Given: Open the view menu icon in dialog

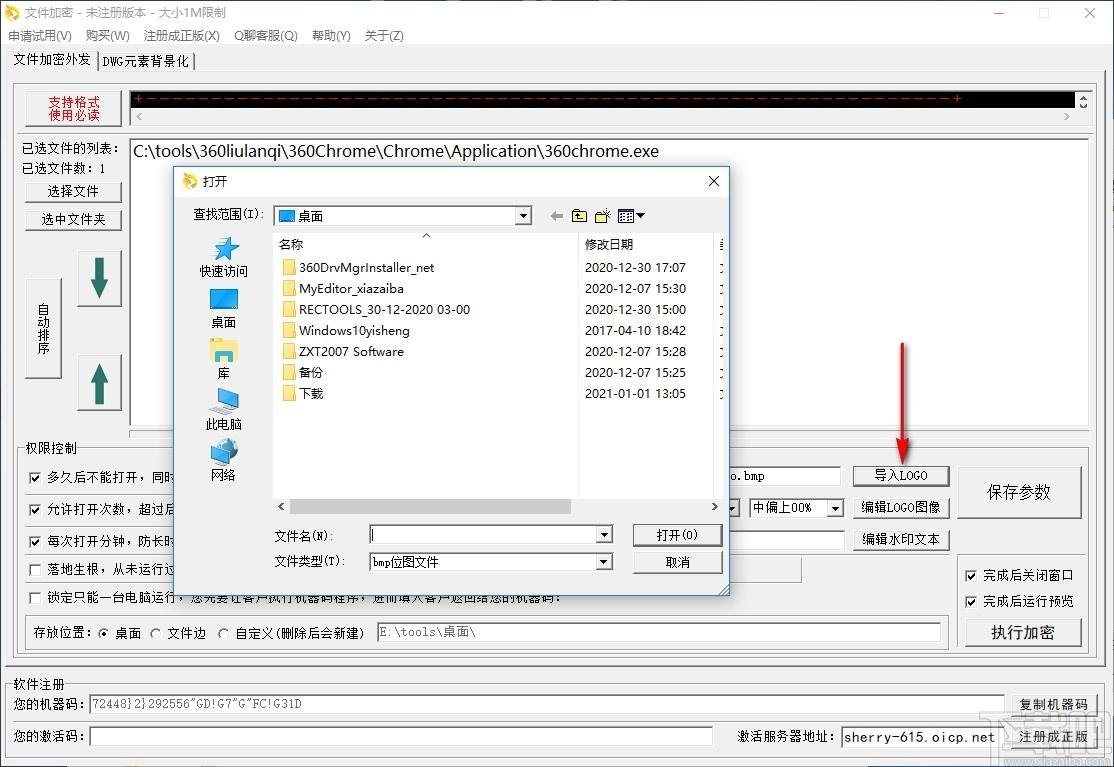Looking at the screenshot, I should pos(631,216).
